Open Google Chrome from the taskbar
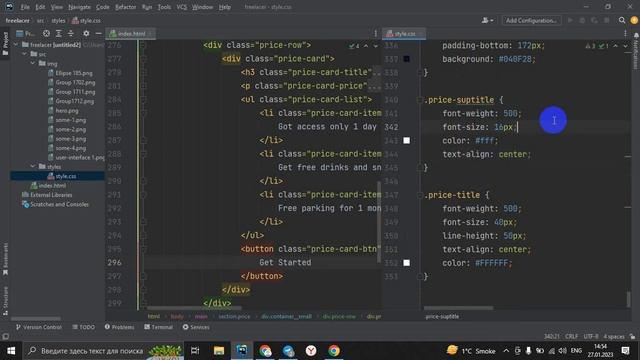This screenshot has height=360, width=640. pos(334,351)
